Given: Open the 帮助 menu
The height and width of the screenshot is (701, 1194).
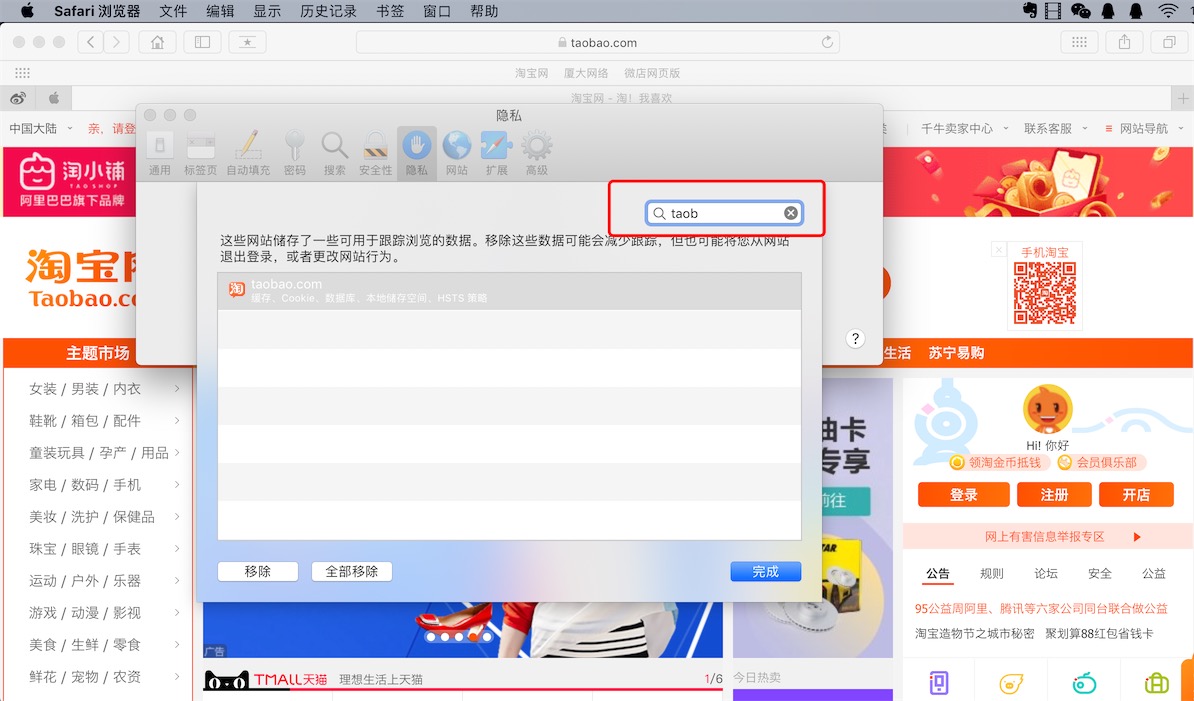Looking at the screenshot, I should pos(484,11).
